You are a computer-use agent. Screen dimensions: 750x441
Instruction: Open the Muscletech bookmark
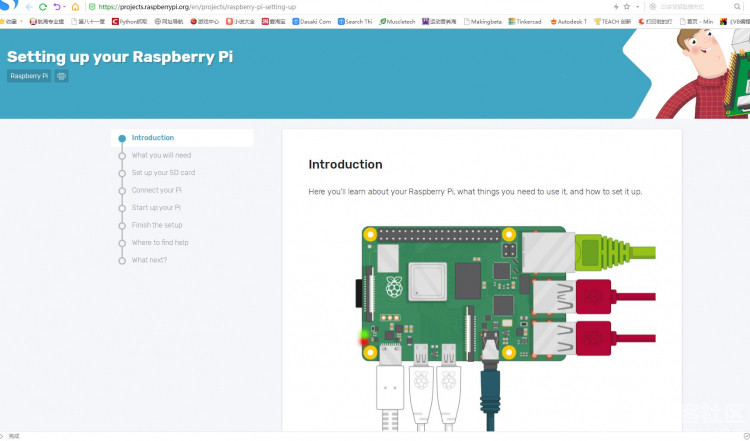click(397, 22)
